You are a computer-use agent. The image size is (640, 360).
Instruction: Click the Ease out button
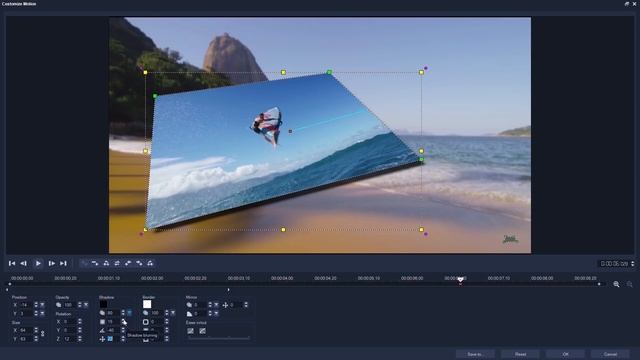[202, 331]
